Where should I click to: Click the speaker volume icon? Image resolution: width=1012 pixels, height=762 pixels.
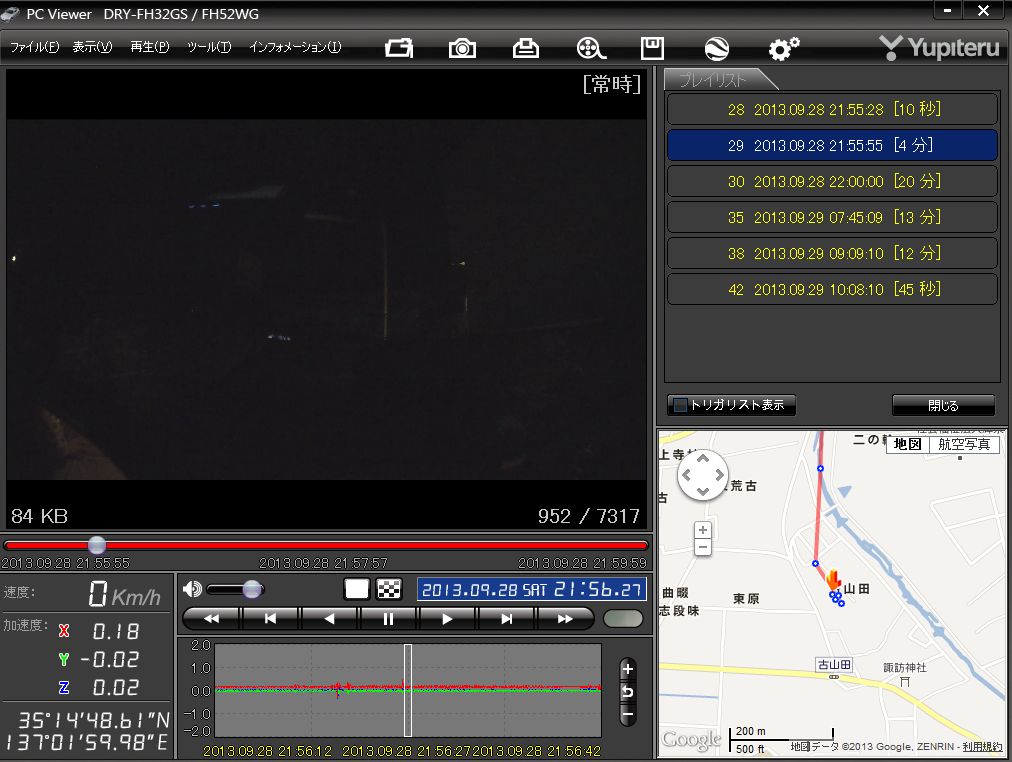192,588
